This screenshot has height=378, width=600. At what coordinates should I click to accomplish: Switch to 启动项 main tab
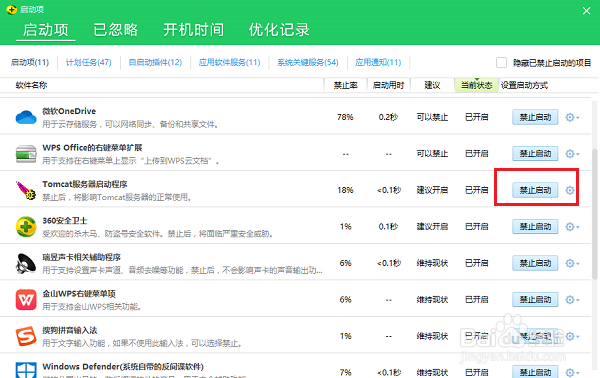click(46, 30)
